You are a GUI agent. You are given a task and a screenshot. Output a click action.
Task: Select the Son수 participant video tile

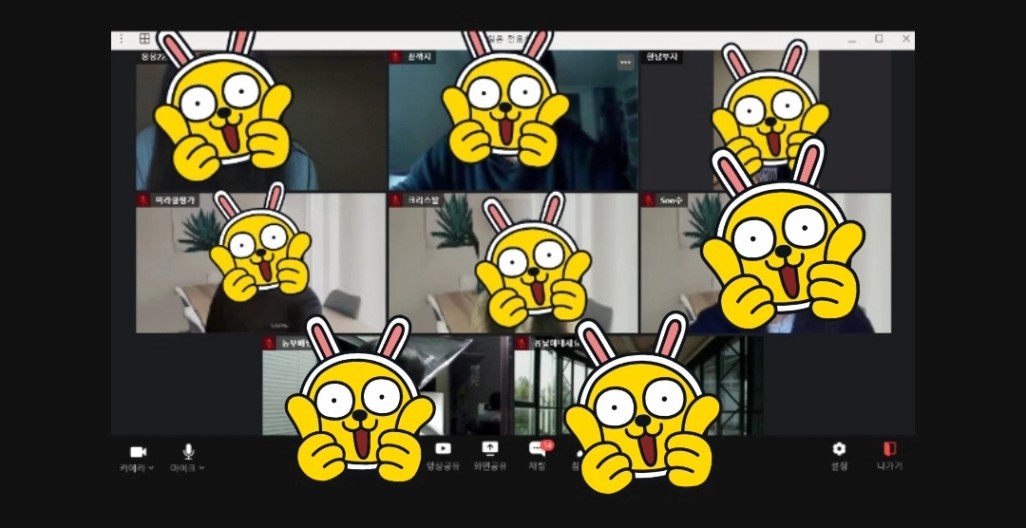[x=765, y=263]
